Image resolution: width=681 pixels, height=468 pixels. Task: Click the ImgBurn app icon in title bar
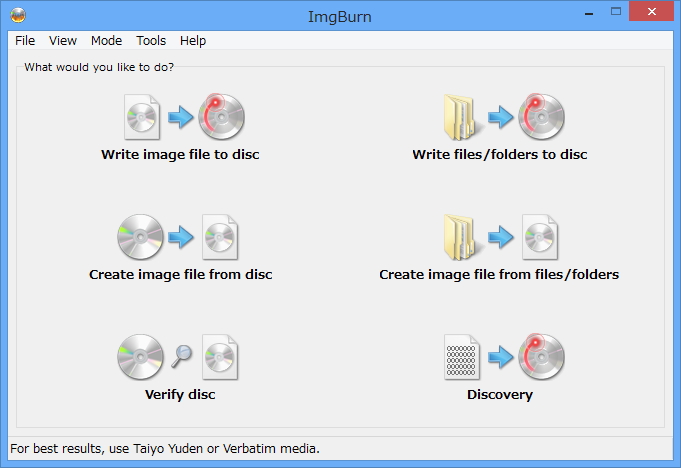click(x=18, y=16)
